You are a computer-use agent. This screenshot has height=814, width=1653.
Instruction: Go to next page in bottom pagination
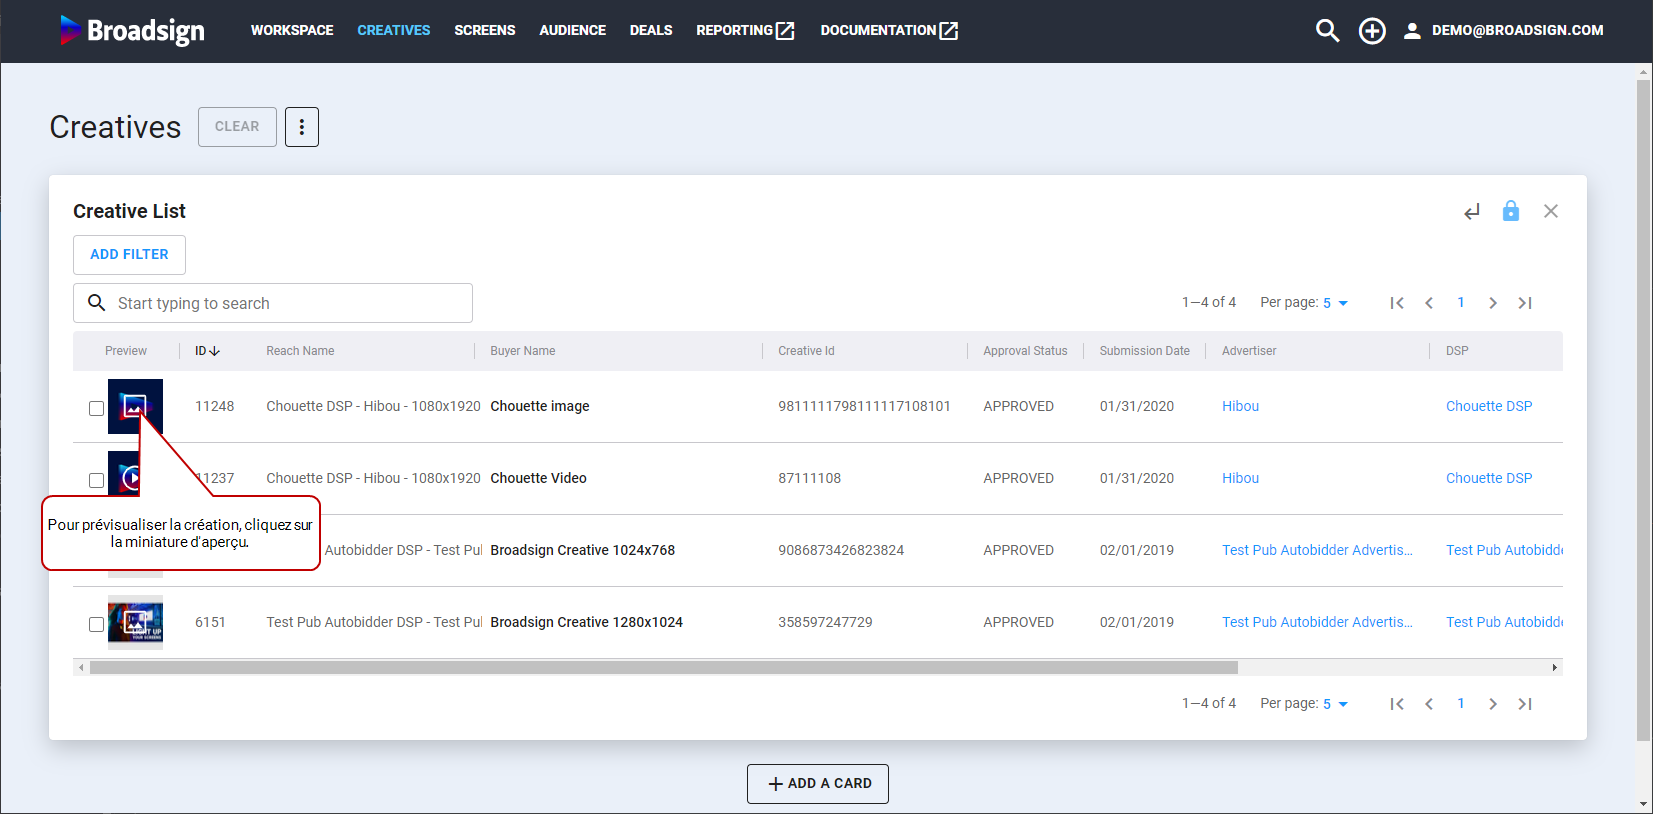[1492, 704]
